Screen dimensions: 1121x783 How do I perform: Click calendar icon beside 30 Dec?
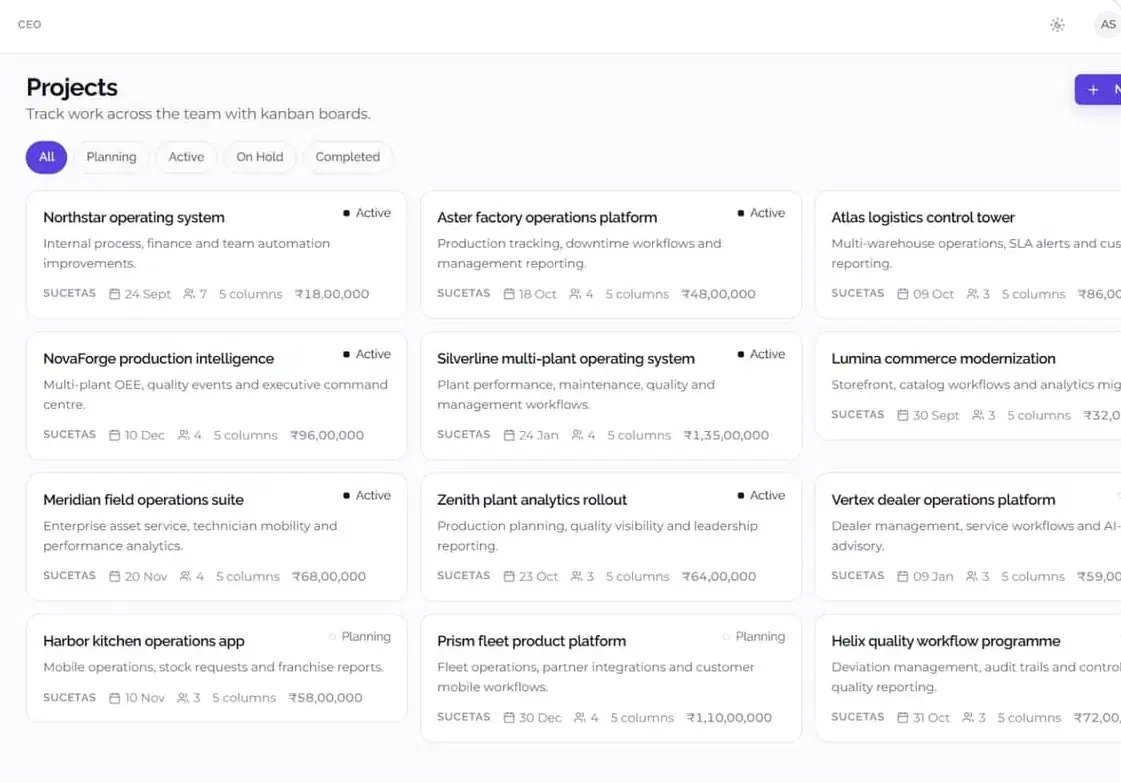509,717
